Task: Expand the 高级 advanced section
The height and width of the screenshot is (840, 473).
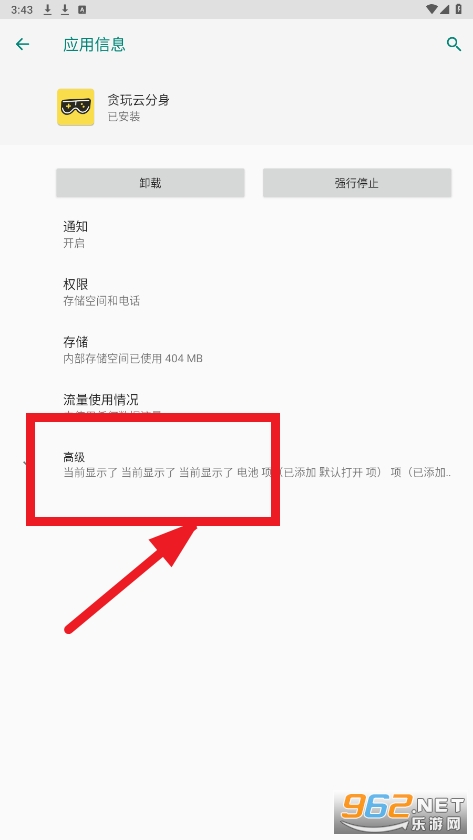Action: pos(236,464)
